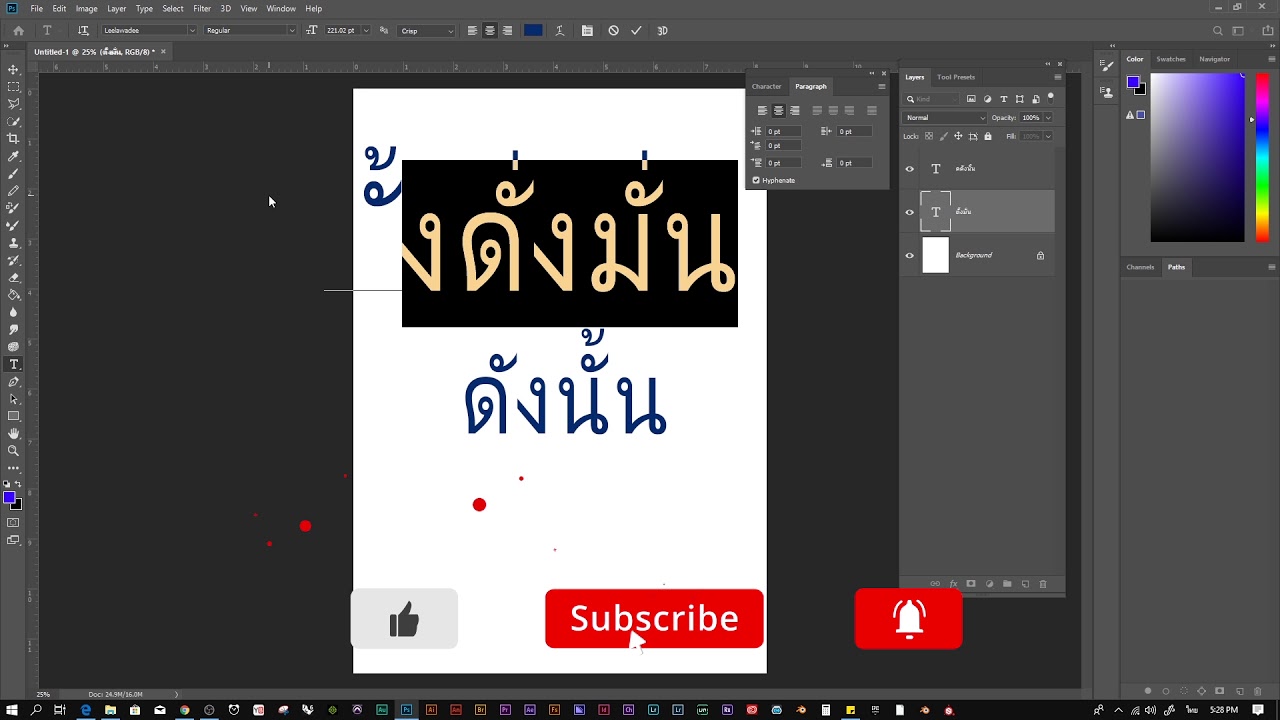Convert text to 3D
This screenshot has width=1280, height=720.
662,31
